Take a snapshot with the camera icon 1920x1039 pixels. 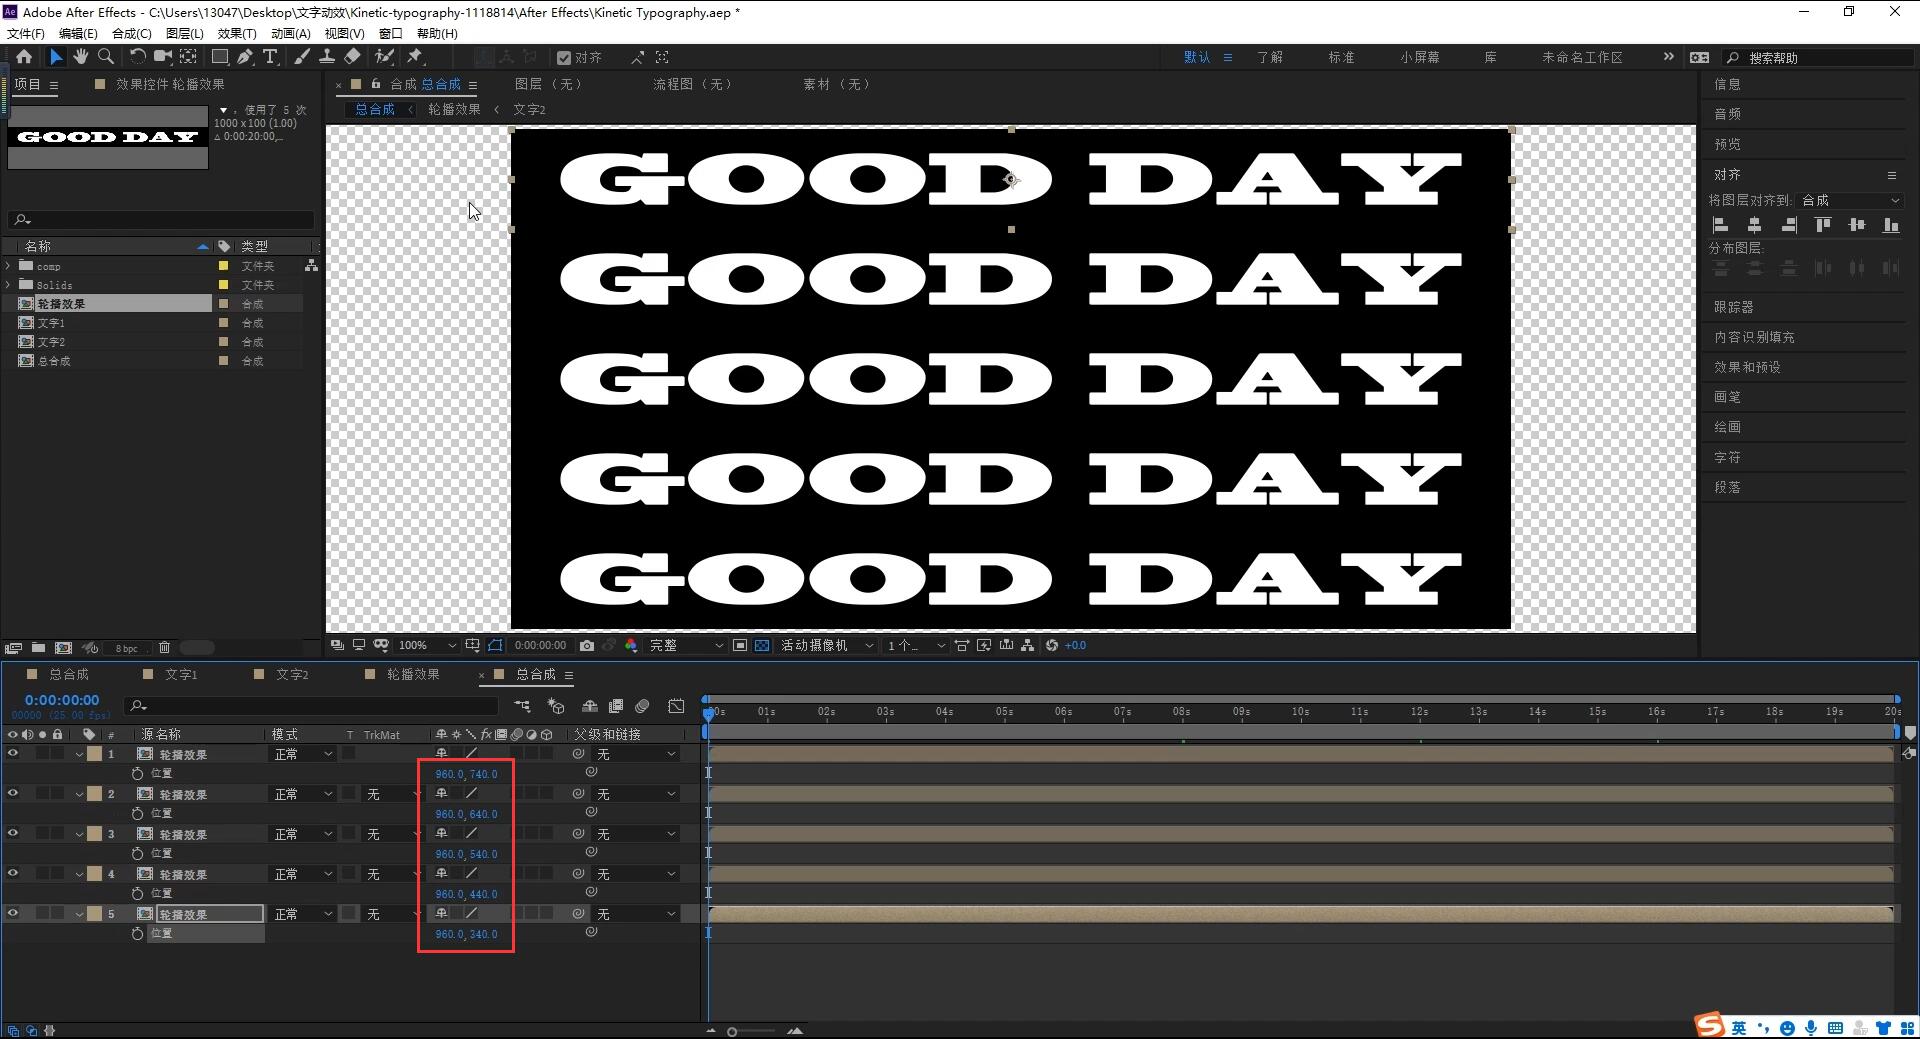[x=587, y=646]
